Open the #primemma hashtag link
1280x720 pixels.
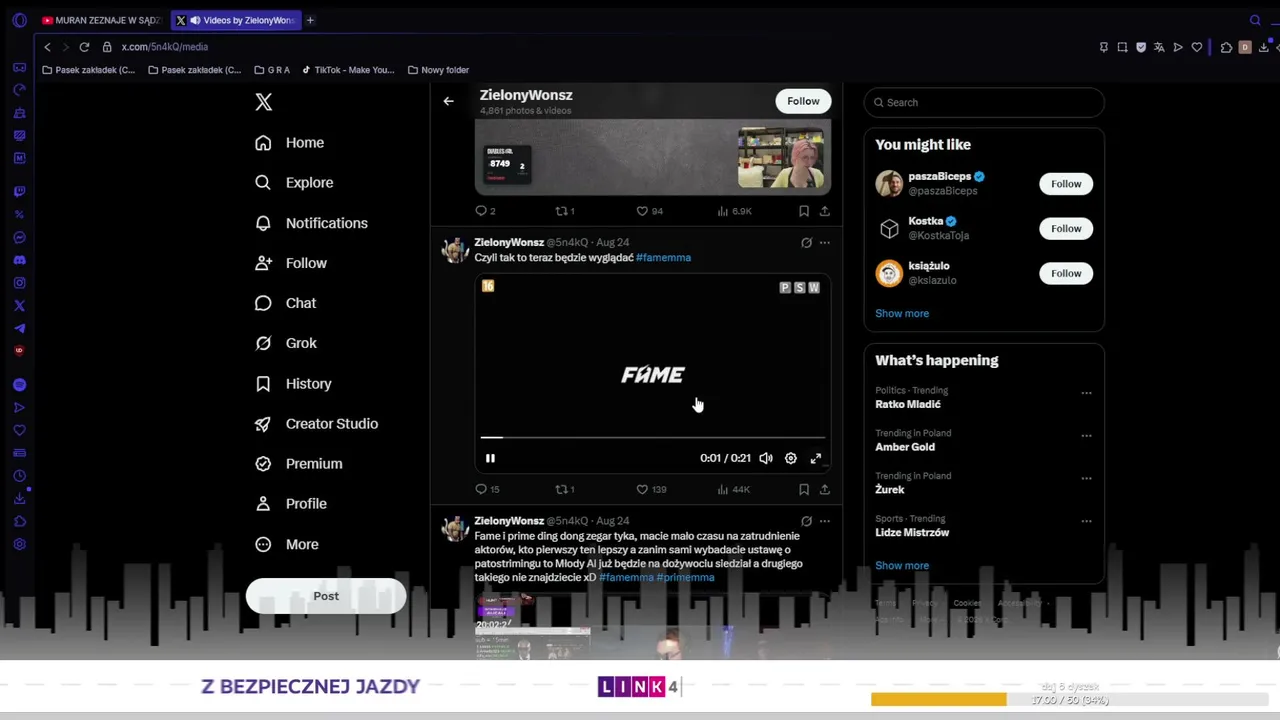(x=685, y=578)
